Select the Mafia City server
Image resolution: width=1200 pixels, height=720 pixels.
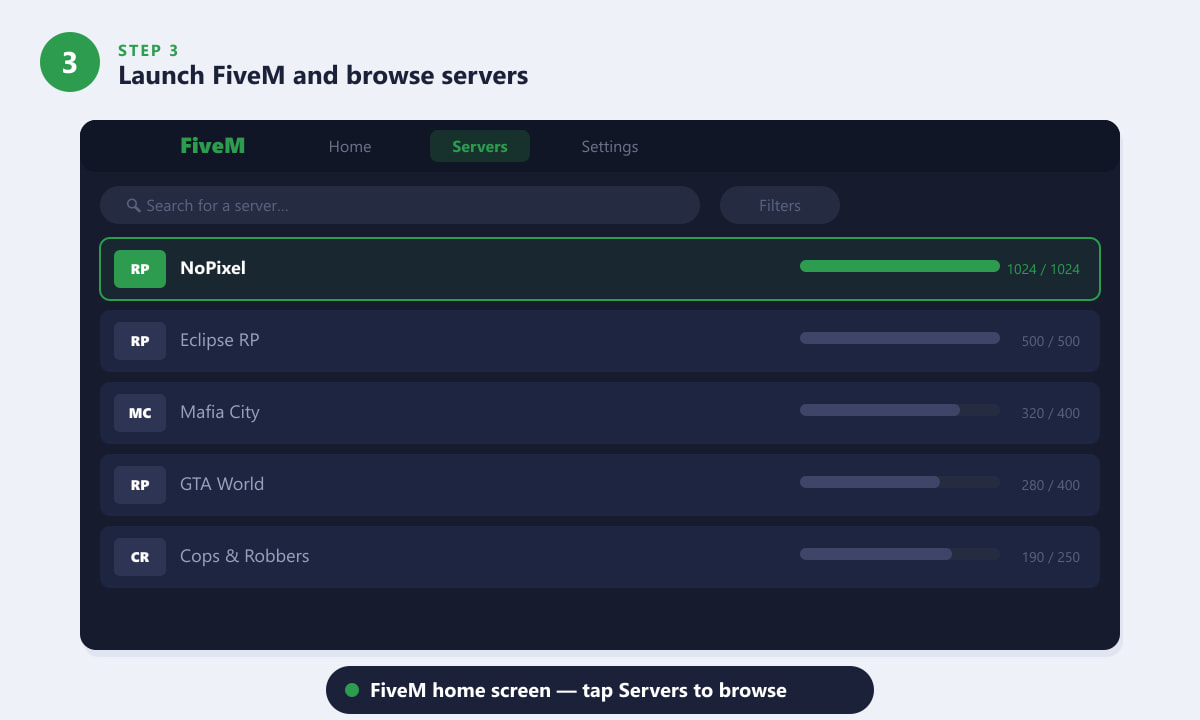tap(600, 413)
